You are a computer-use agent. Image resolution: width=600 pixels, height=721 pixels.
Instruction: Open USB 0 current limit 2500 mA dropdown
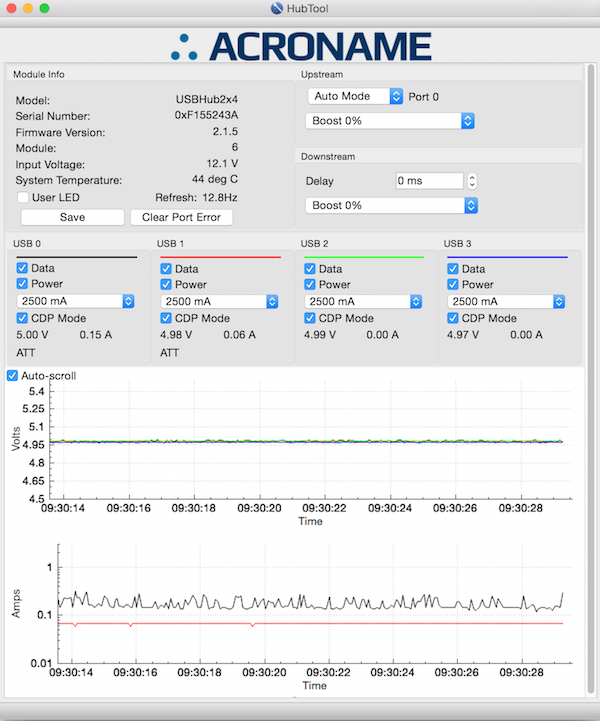(x=76, y=301)
